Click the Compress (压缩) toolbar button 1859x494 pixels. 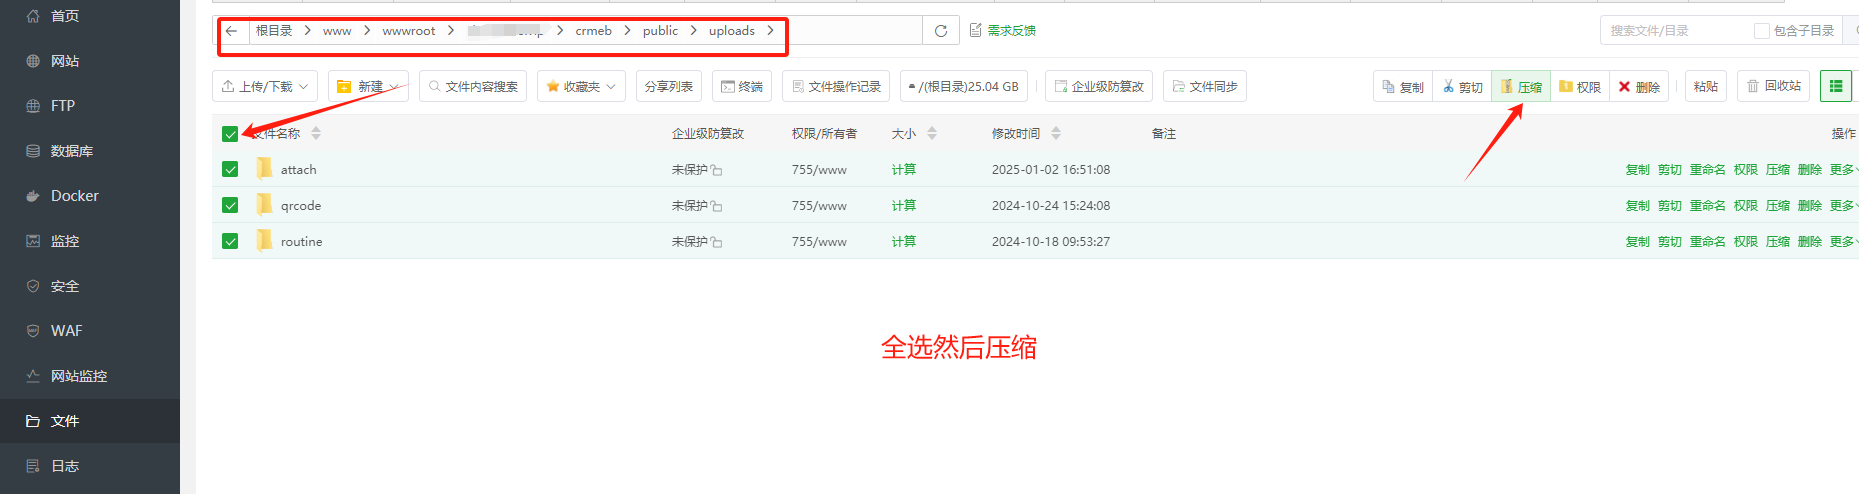(x=1521, y=87)
